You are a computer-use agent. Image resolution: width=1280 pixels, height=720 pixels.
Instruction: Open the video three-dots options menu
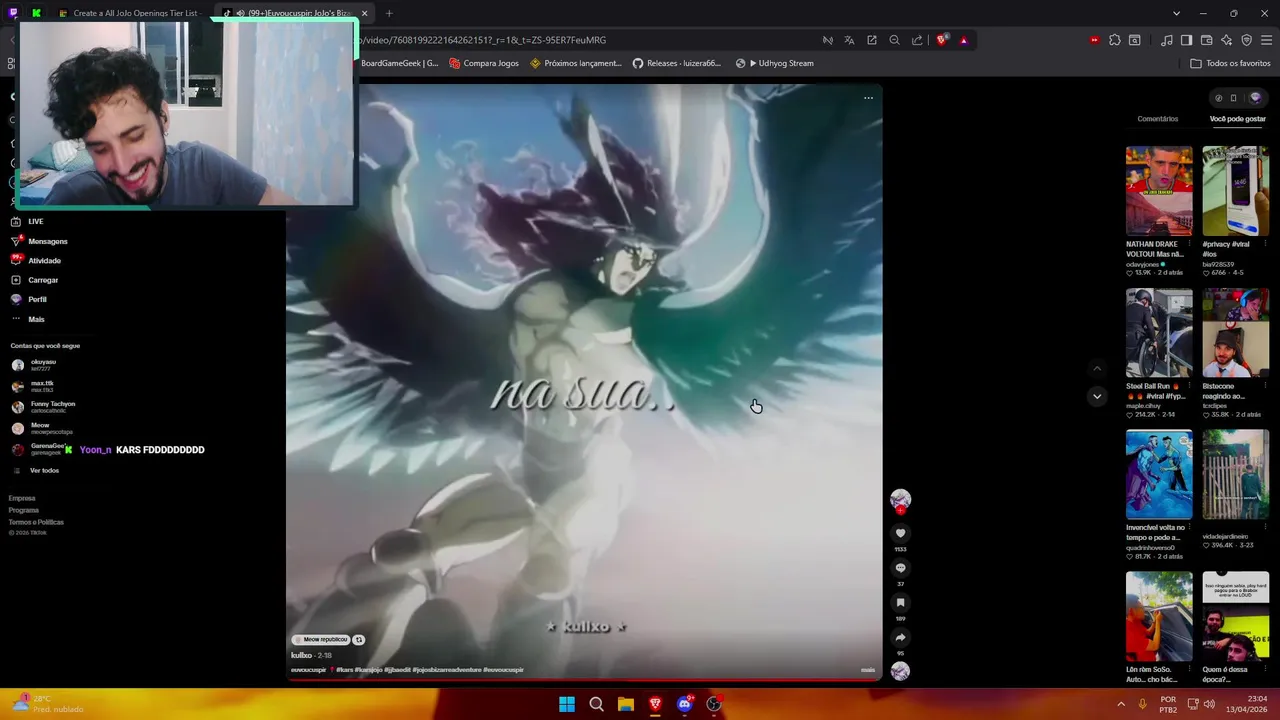click(868, 98)
